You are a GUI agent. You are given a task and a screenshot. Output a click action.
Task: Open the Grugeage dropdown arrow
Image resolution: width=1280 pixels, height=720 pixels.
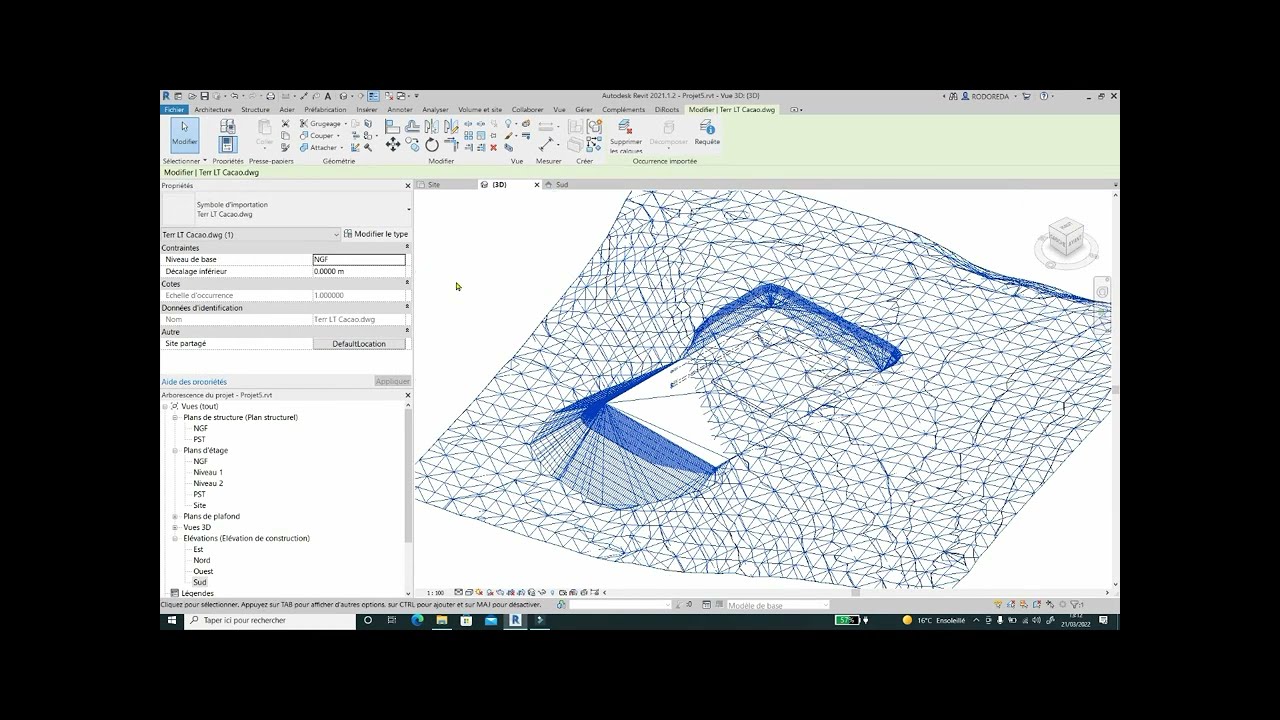345,124
